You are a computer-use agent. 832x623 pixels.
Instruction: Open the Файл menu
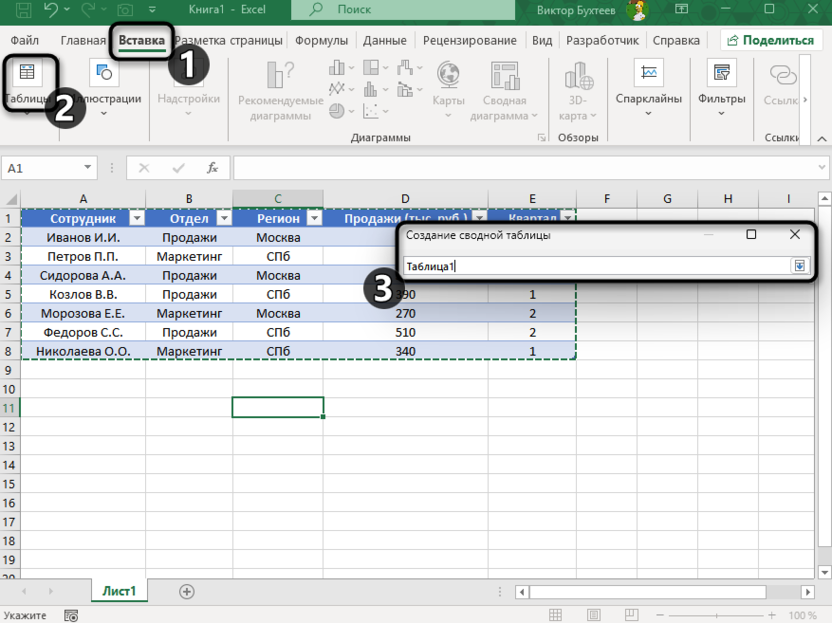(25, 41)
